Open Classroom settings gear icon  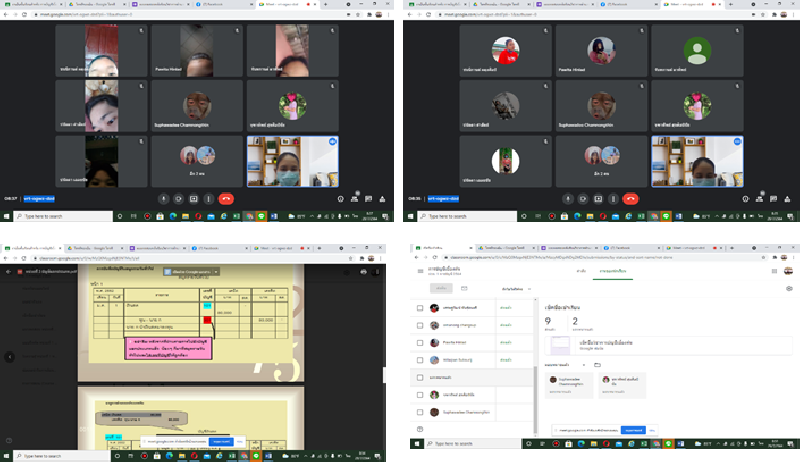789,288
